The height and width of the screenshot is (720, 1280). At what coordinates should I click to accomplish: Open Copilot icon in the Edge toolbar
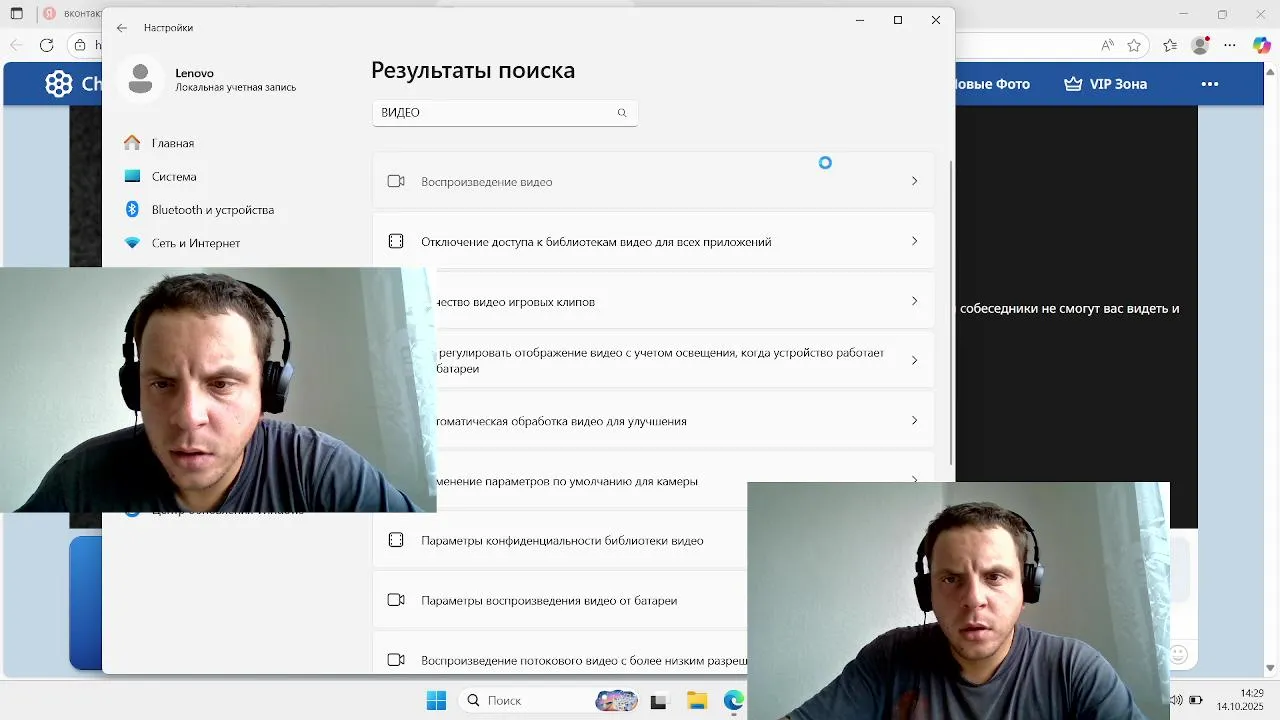click(x=1262, y=45)
